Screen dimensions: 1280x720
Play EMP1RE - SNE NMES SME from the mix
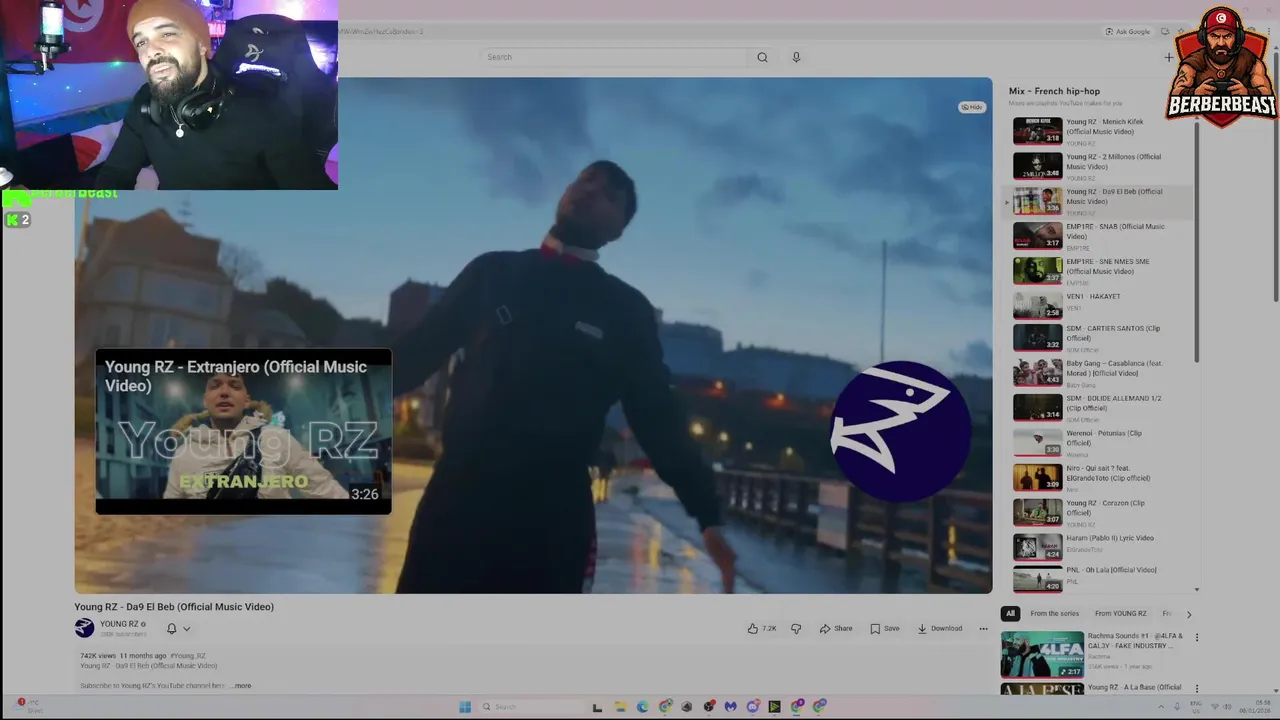point(1100,271)
